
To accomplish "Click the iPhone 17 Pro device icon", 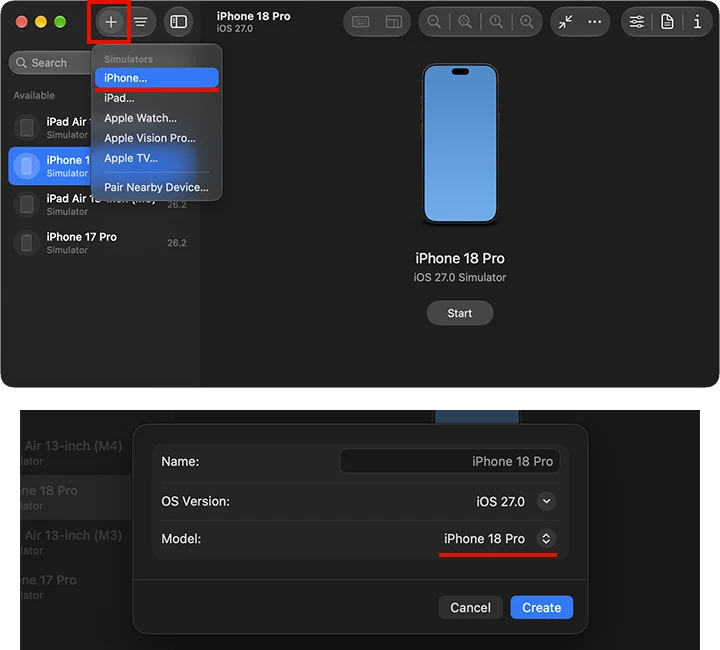I will [27, 243].
